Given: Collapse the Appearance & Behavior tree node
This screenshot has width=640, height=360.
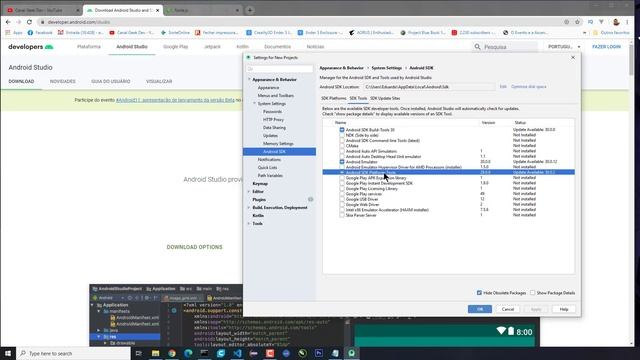Looking at the screenshot, I should [x=249, y=80].
